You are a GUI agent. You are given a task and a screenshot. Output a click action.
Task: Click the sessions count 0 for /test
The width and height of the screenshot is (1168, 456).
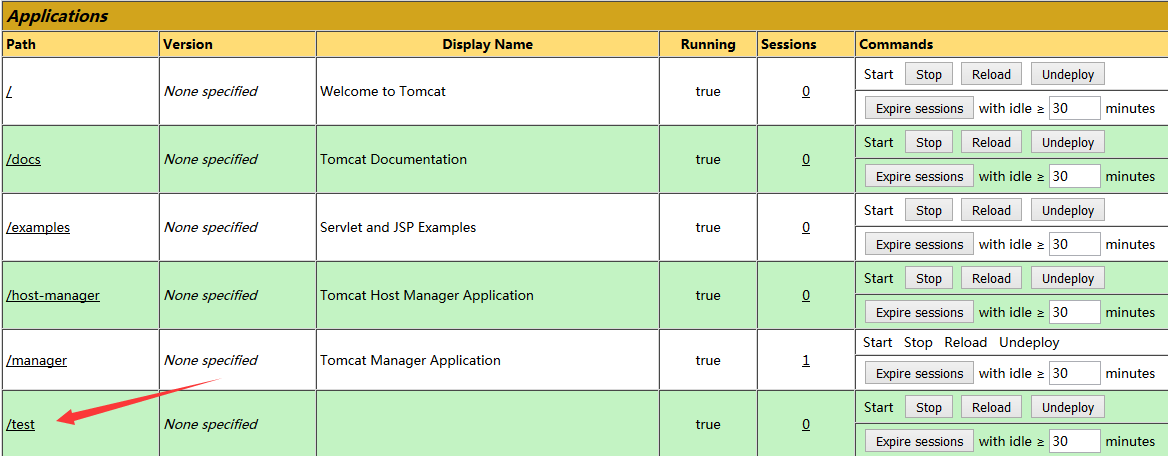806,424
